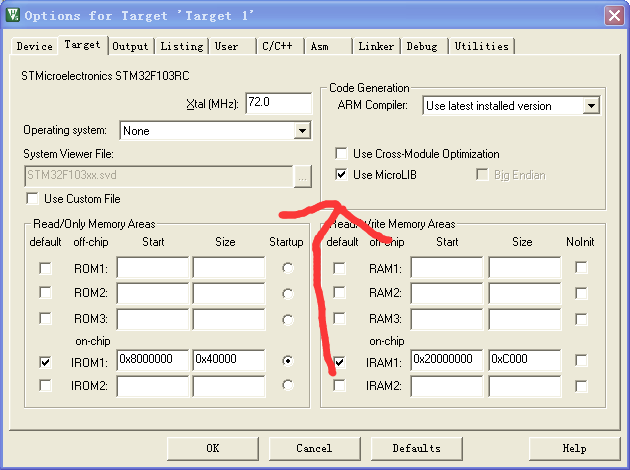Enable the RAM3 NoInit checkbox
The height and width of the screenshot is (470, 630).
tap(581, 319)
